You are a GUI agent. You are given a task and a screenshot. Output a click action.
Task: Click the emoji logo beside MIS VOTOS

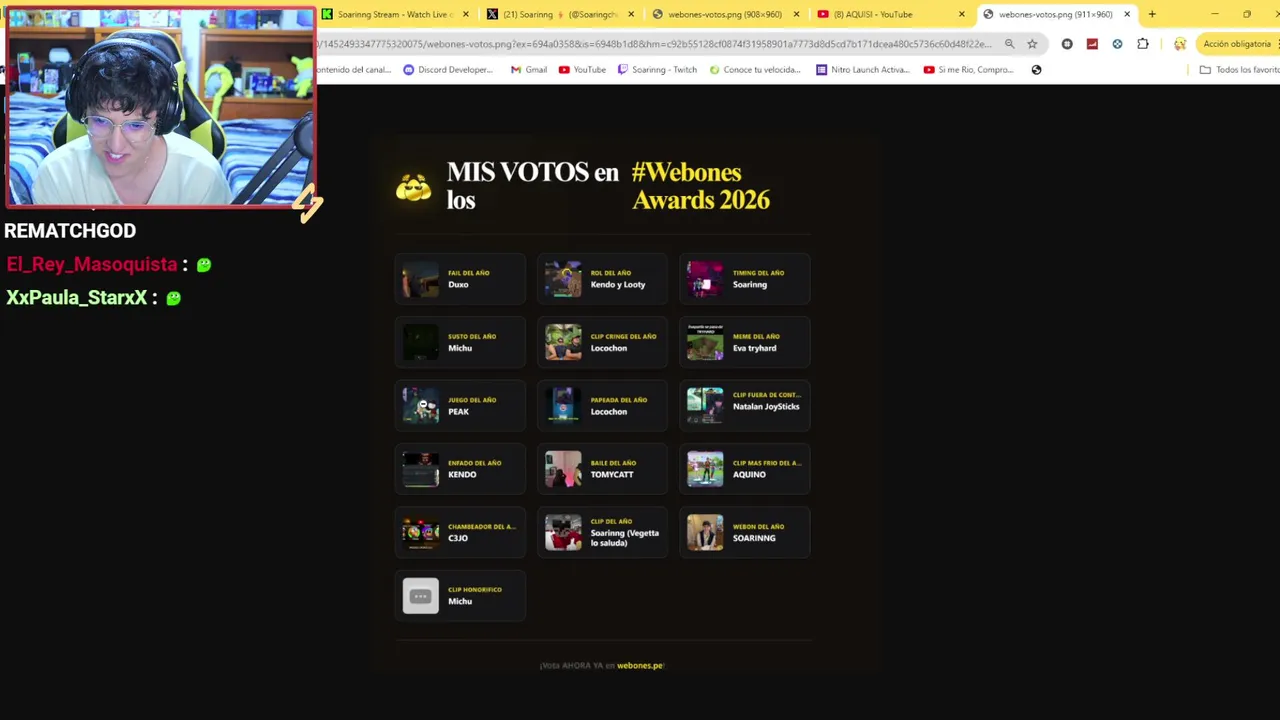pos(414,187)
